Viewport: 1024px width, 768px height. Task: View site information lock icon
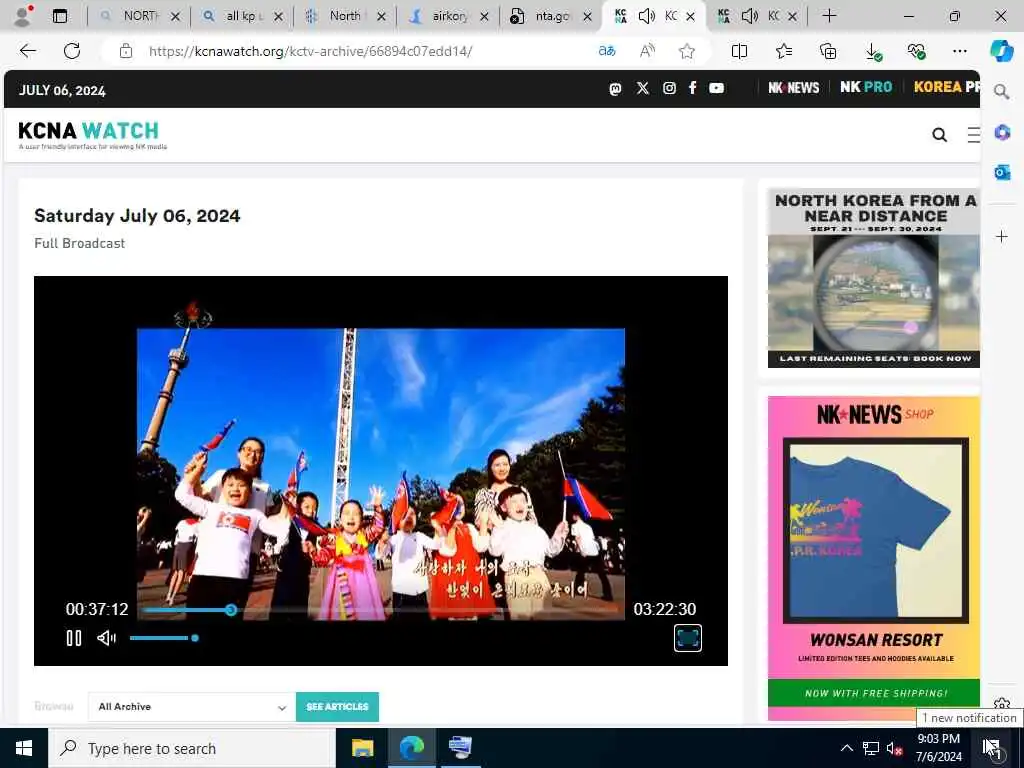(x=126, y=51)
